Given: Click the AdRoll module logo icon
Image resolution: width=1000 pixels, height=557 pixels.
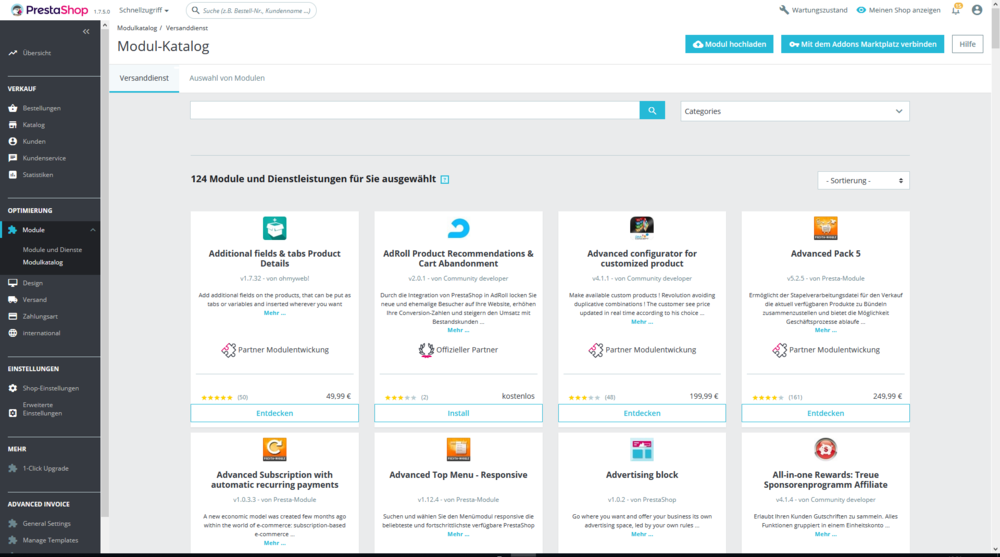Looking at the screenshot, I should point(459,228).
